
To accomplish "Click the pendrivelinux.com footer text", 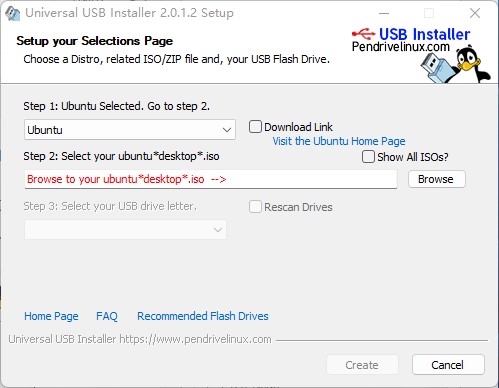I will coord(140,339).
